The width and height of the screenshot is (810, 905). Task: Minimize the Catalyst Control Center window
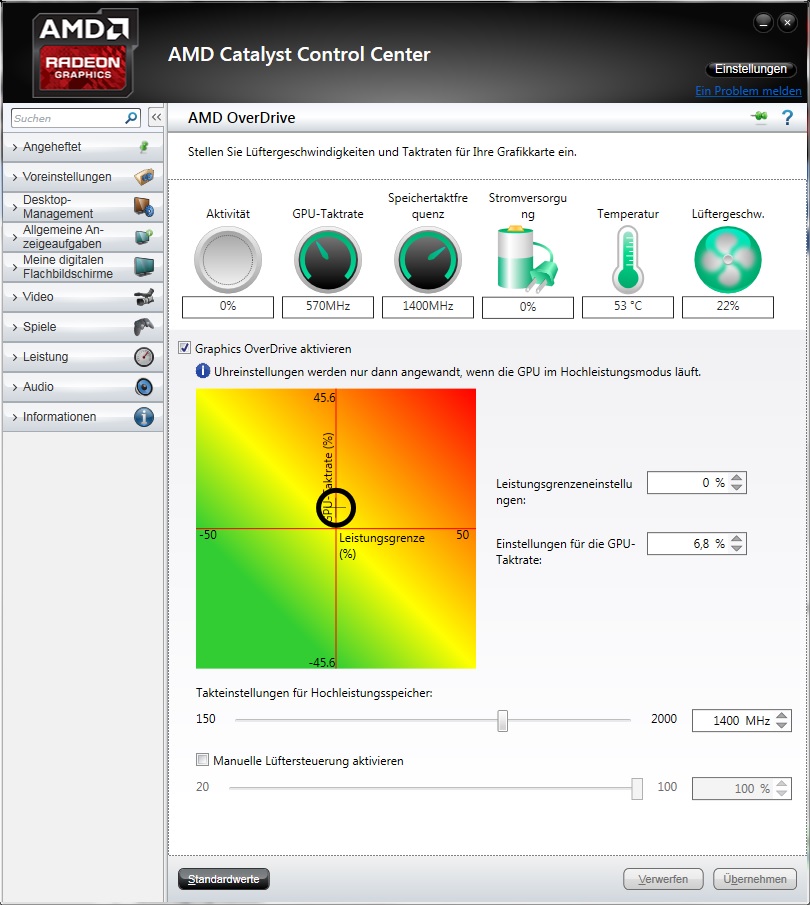763,23
